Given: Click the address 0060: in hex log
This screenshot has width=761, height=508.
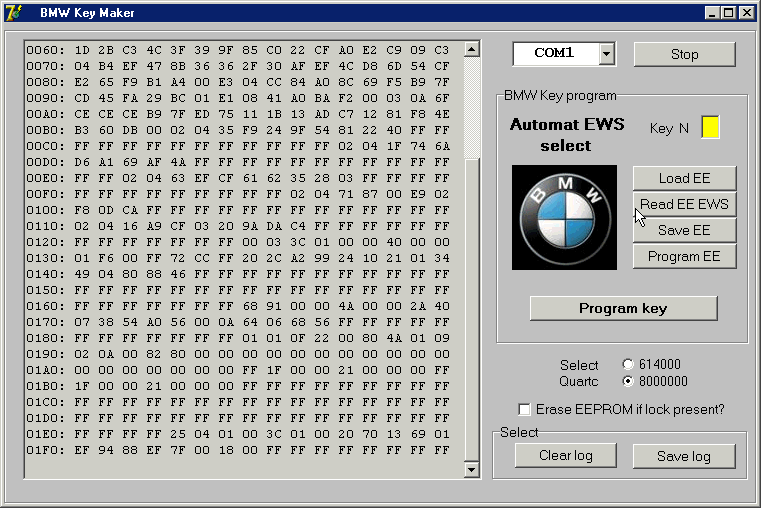Looking at the screenshot, I should 45,50.
